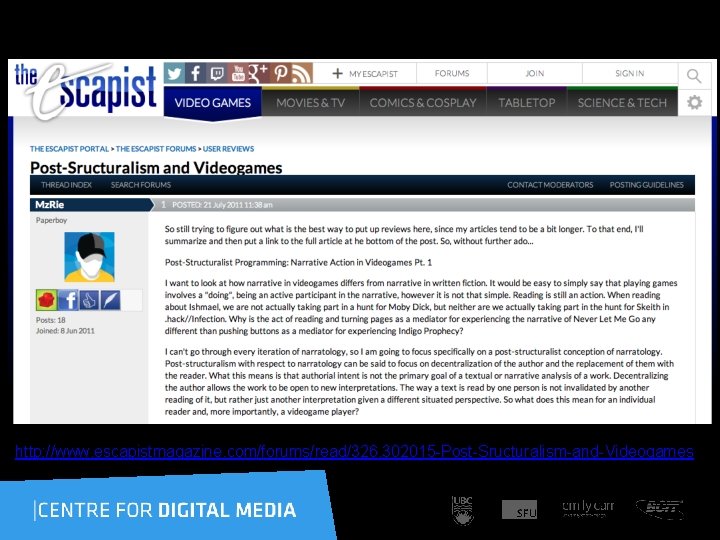Open the Forums menu item
The height and width of the screenshot is (540, 720).
[452, 73]
